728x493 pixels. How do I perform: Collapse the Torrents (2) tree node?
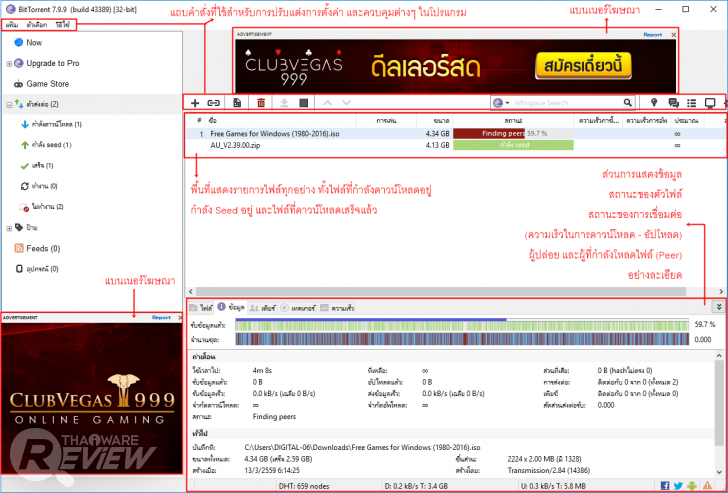click(x=9, y=105)
